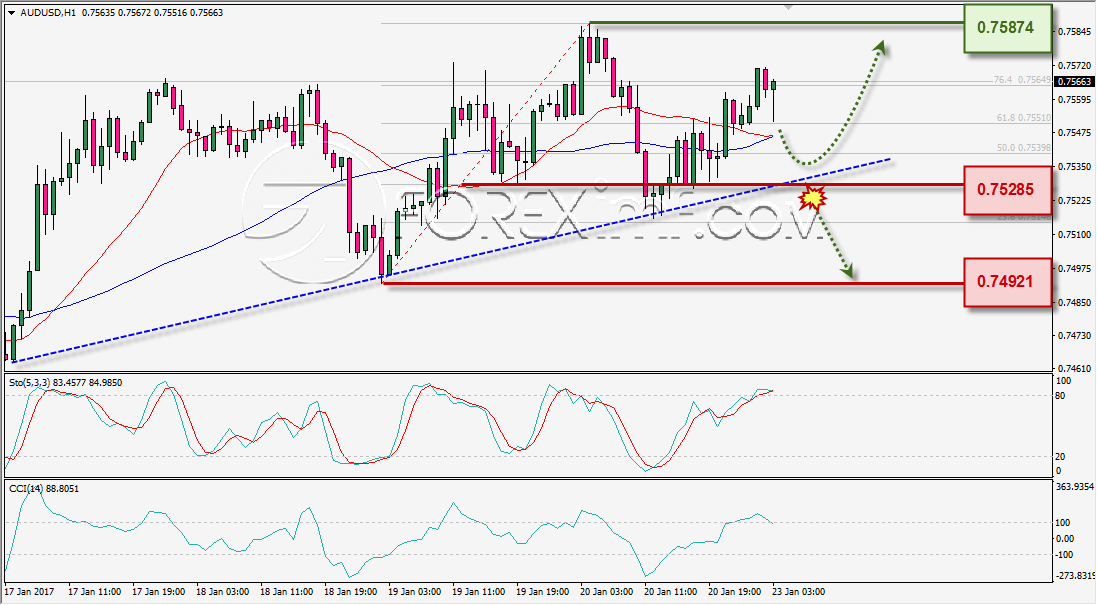Click the 17 Jan 11:00 time label
This screenshot has height=605, width=1097.
pyautogui.click(x=94, y=592)
